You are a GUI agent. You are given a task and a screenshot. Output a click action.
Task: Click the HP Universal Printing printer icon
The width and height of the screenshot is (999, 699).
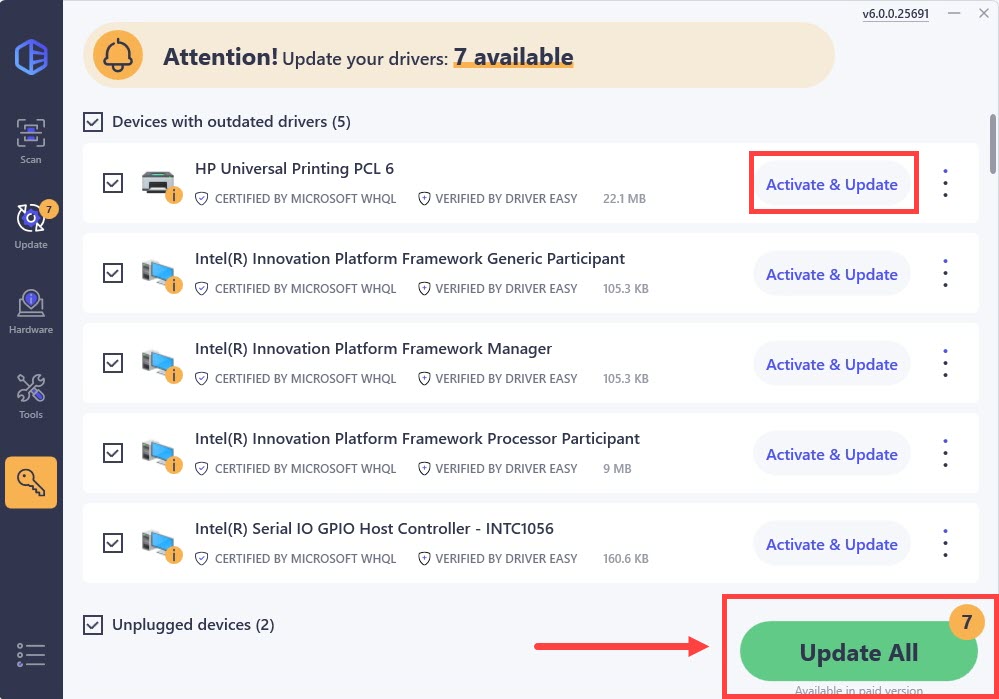[158, 183]
